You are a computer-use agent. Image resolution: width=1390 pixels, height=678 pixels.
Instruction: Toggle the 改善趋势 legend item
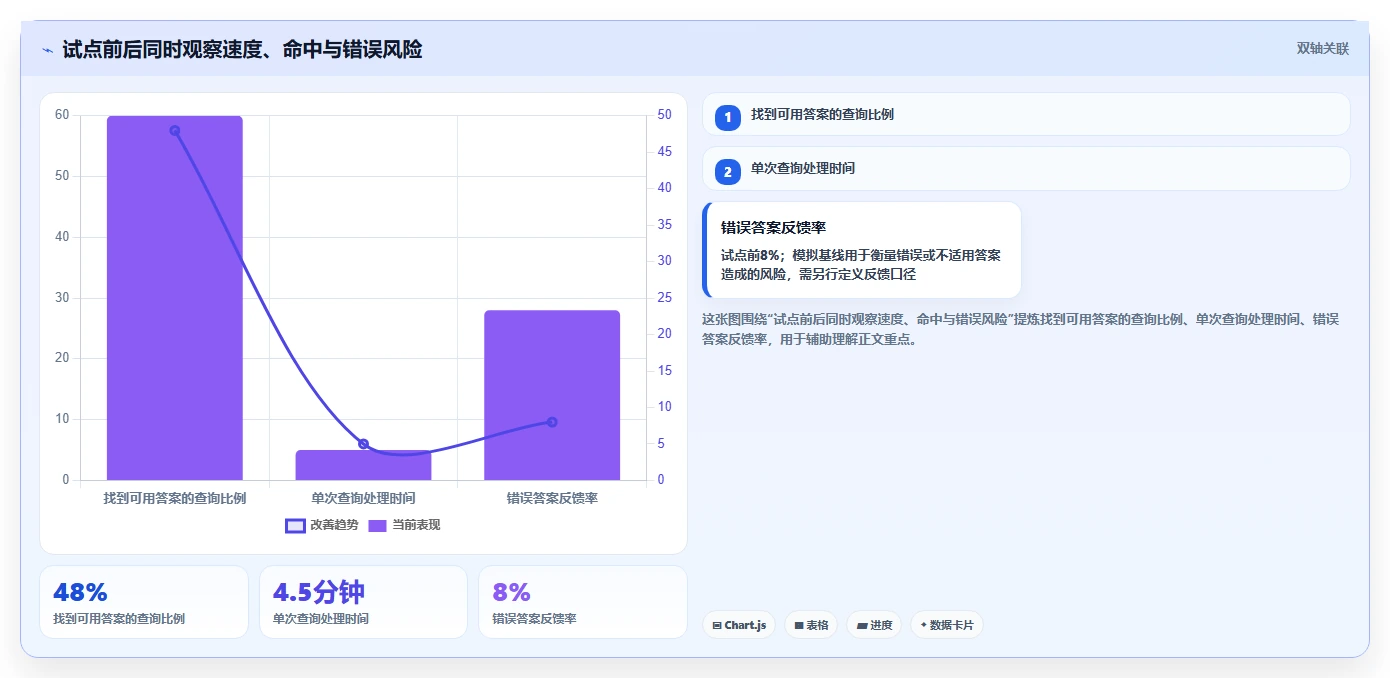[x=321, y=525]
